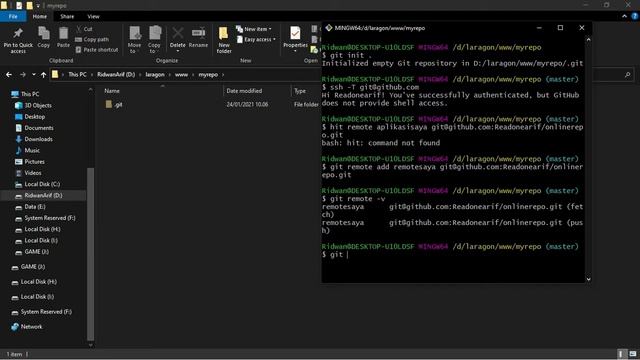Click laragon in address breadcrumb

155,75
